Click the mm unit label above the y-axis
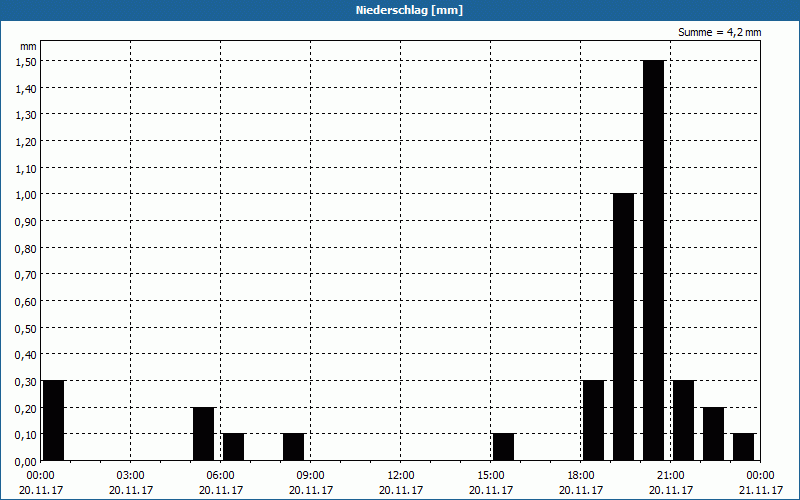The width and height of the screenshot is (800, 500). [x=28, y=46]
